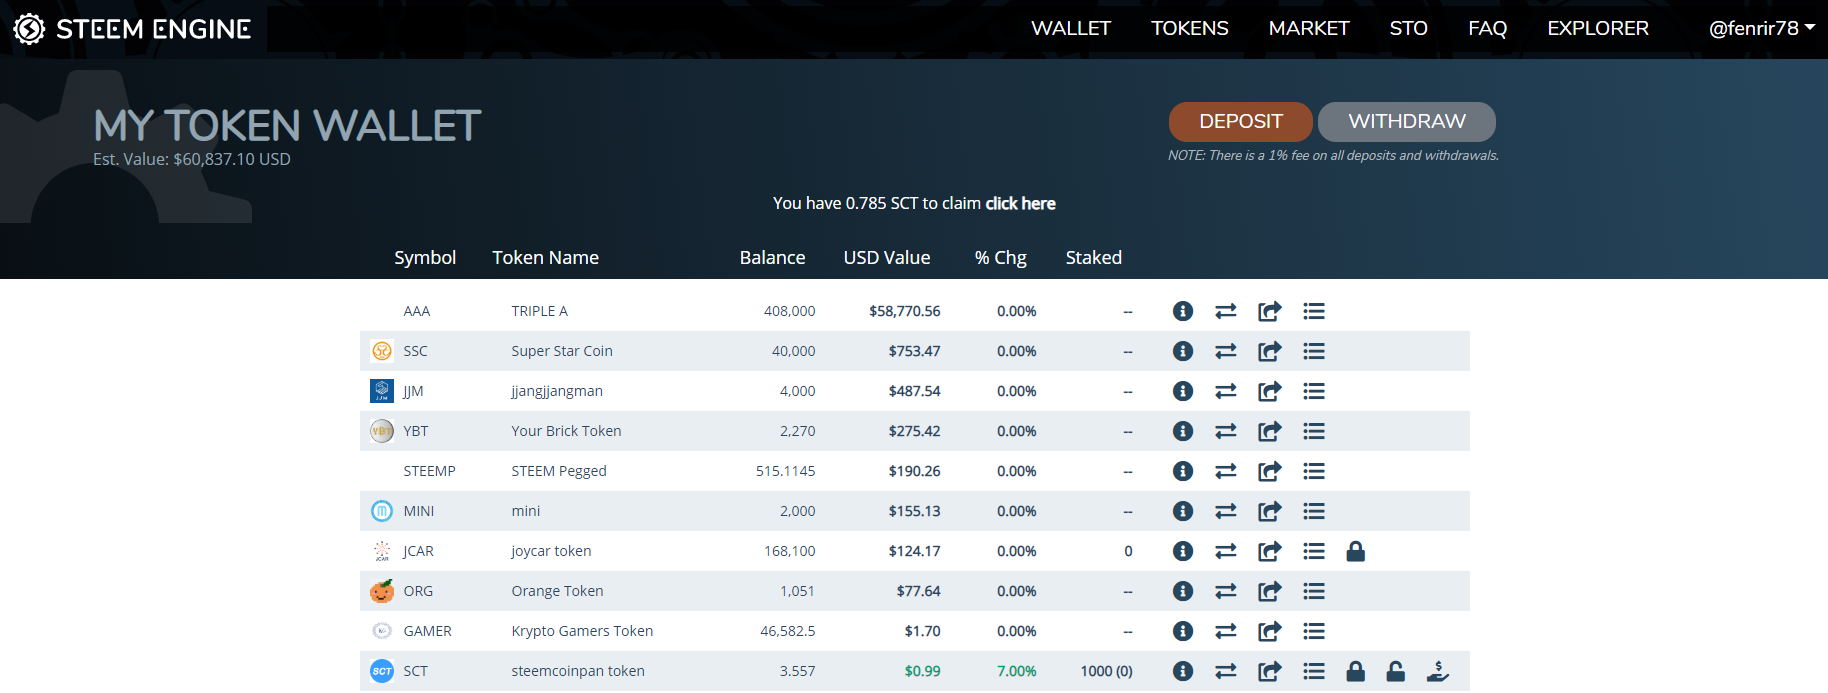The image size is (1828, 693).
Task: Open the @fenrir78 account dropdown
Action: 1762,28
